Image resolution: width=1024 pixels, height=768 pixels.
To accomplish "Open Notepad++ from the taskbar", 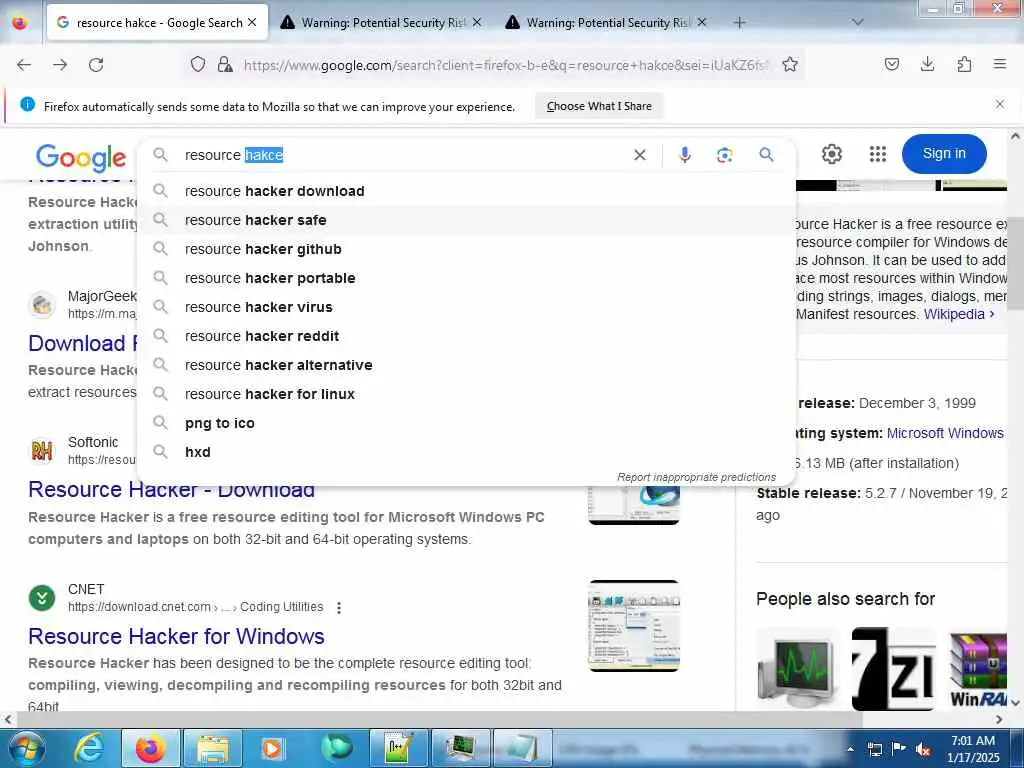I will point(398,749).
